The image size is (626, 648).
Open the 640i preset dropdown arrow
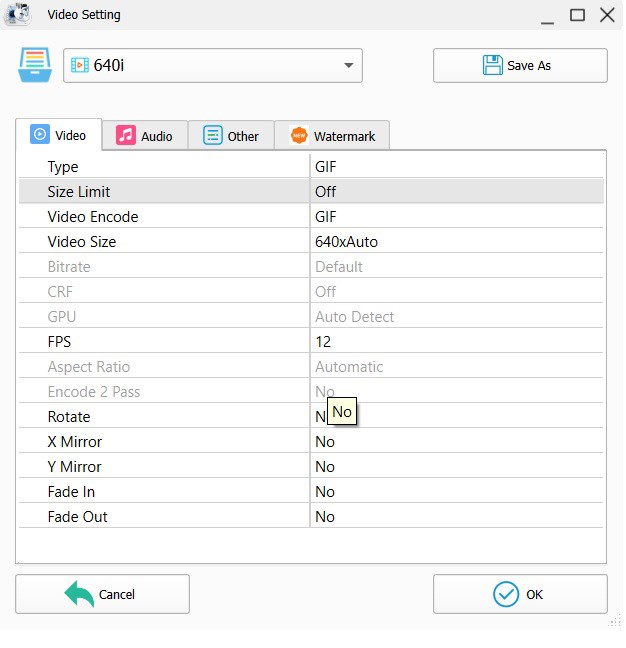pos(348,66)
